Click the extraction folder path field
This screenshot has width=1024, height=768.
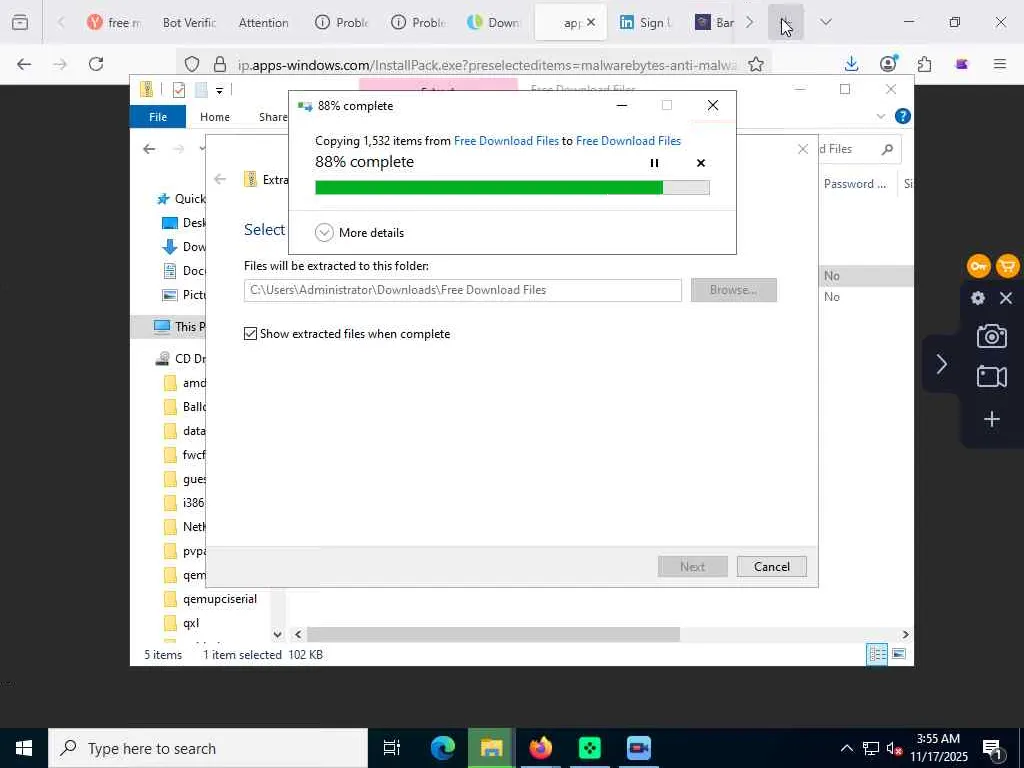tap(462, 290)
